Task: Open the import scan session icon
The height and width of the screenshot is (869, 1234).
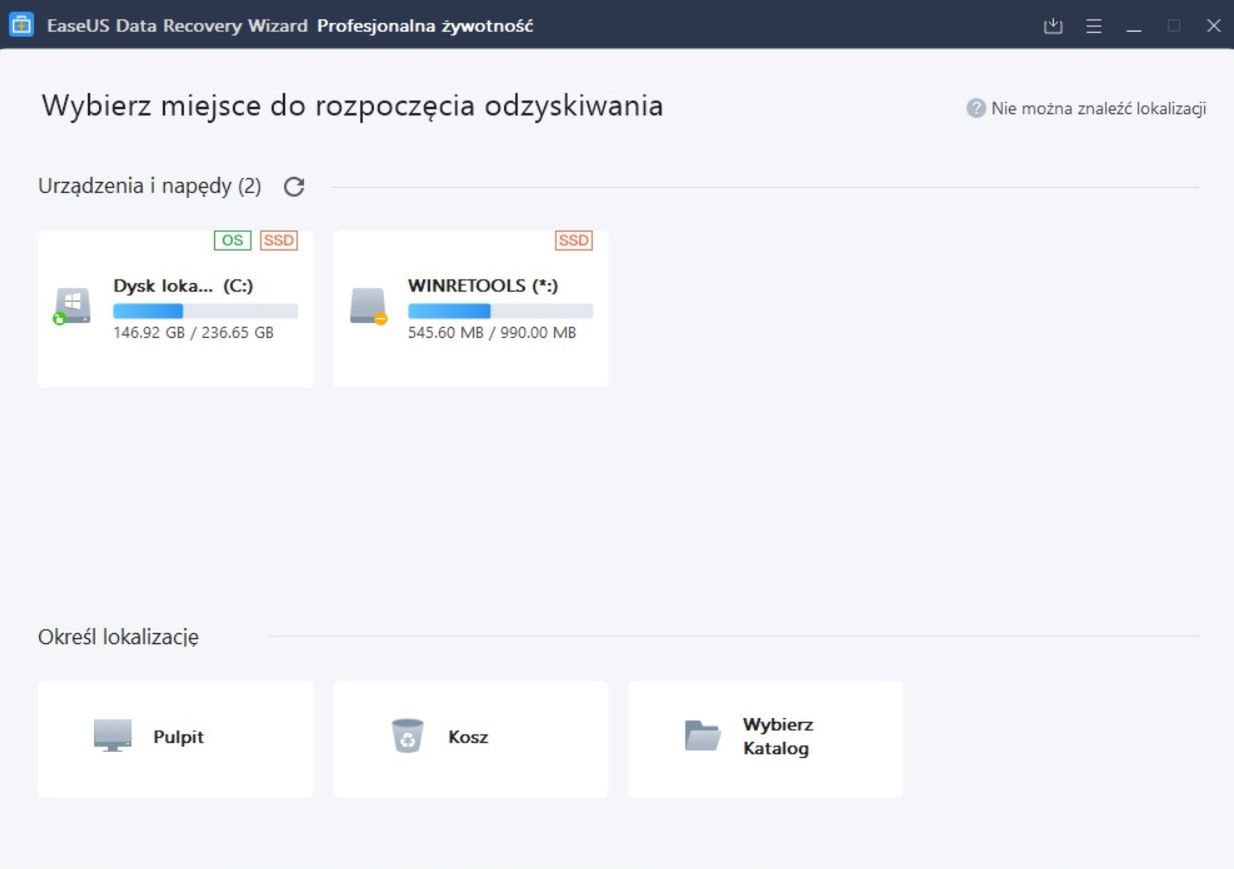Action: [x=1053, y=26]
